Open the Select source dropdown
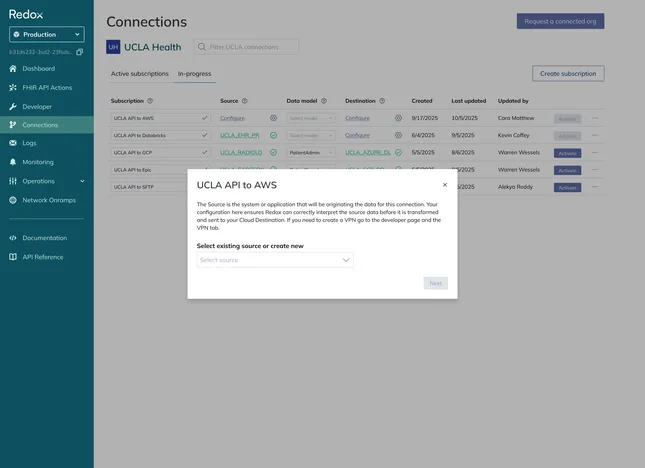This screenshot has height=468, width=645. coord(275,260)
